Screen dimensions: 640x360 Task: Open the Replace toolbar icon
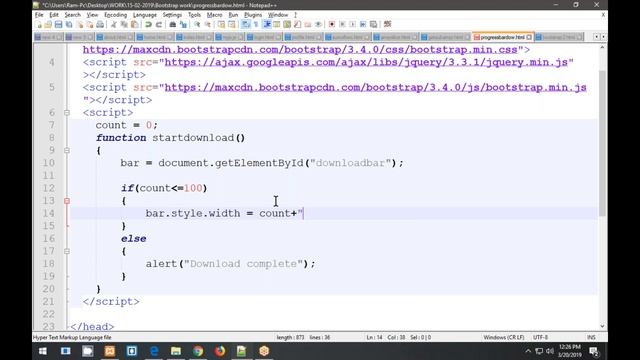pyautogui.click(x=183, y=24)
